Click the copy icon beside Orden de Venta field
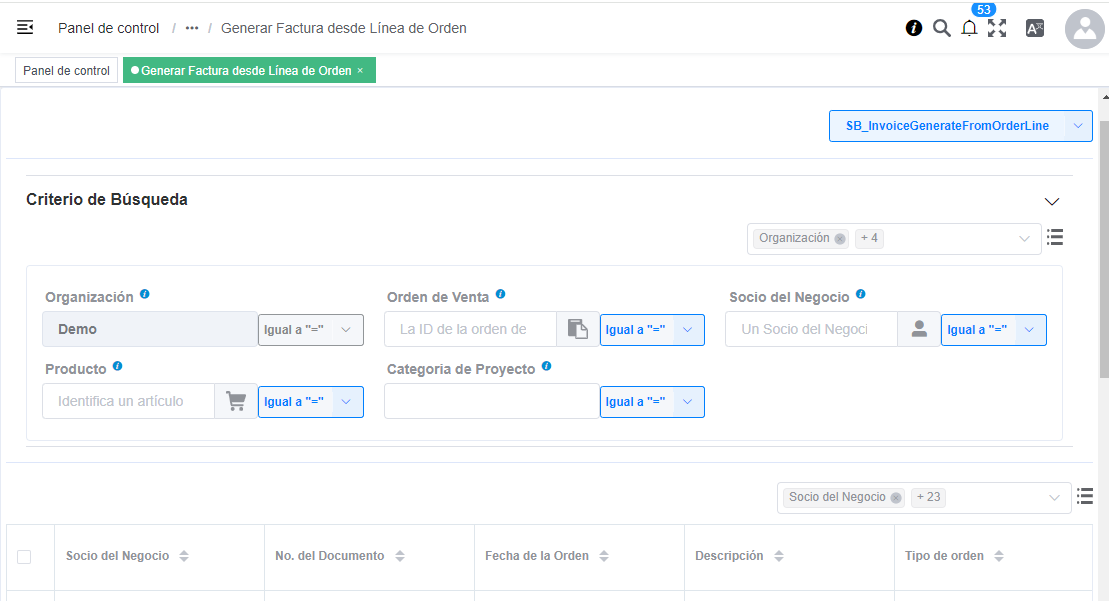1109x601 pixels. [x=577, y=329]
